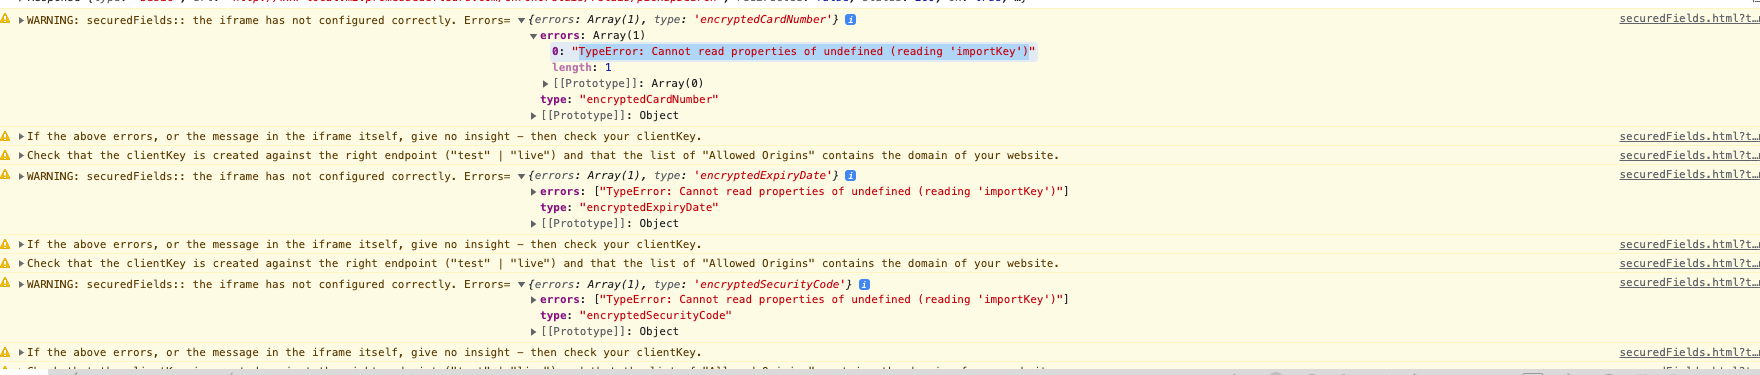
Task: Expand [[Prototype]]: Object under the encryptedCardNumber type
Action: pos(533,116)
